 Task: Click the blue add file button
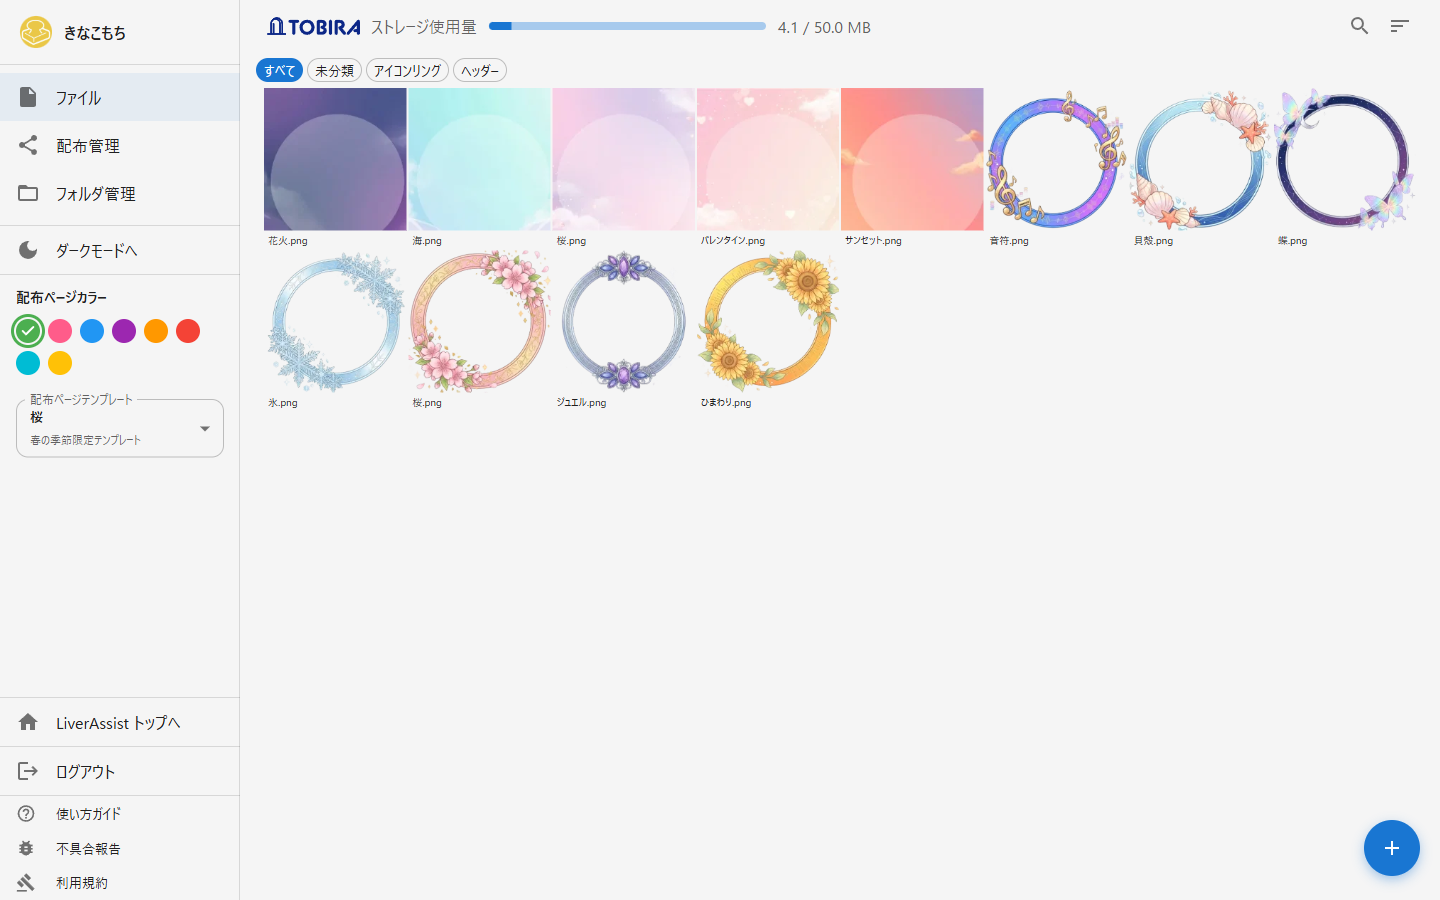[1391, 848]
